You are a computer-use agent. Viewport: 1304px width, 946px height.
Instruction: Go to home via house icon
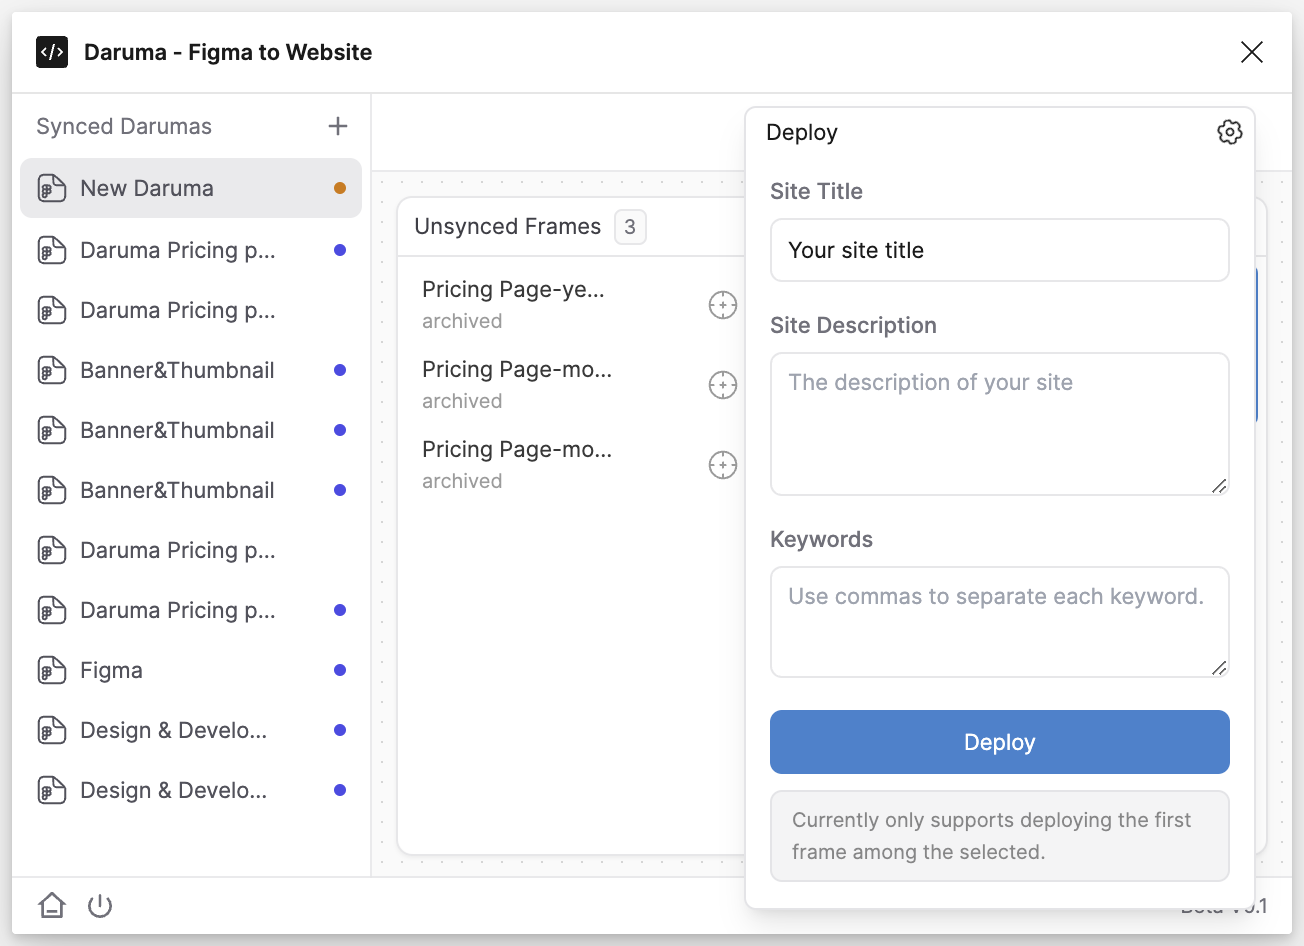pyautogui.click(x=52, y=906)
